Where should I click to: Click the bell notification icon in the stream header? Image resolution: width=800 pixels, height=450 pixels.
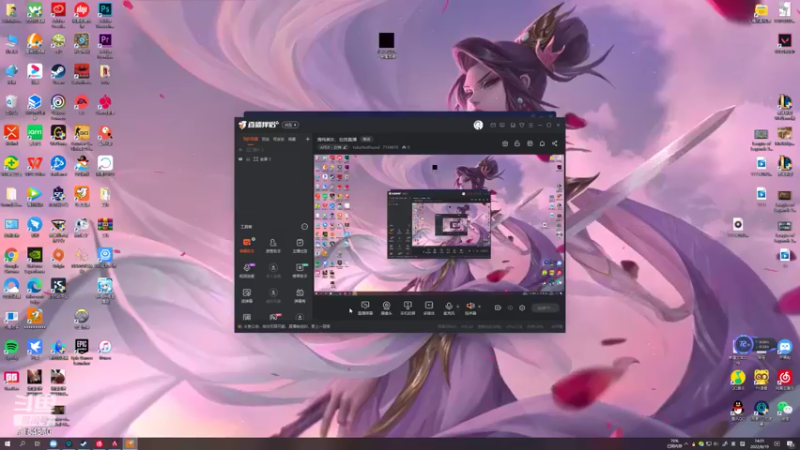pyautogui.click(x=542, y=143)
